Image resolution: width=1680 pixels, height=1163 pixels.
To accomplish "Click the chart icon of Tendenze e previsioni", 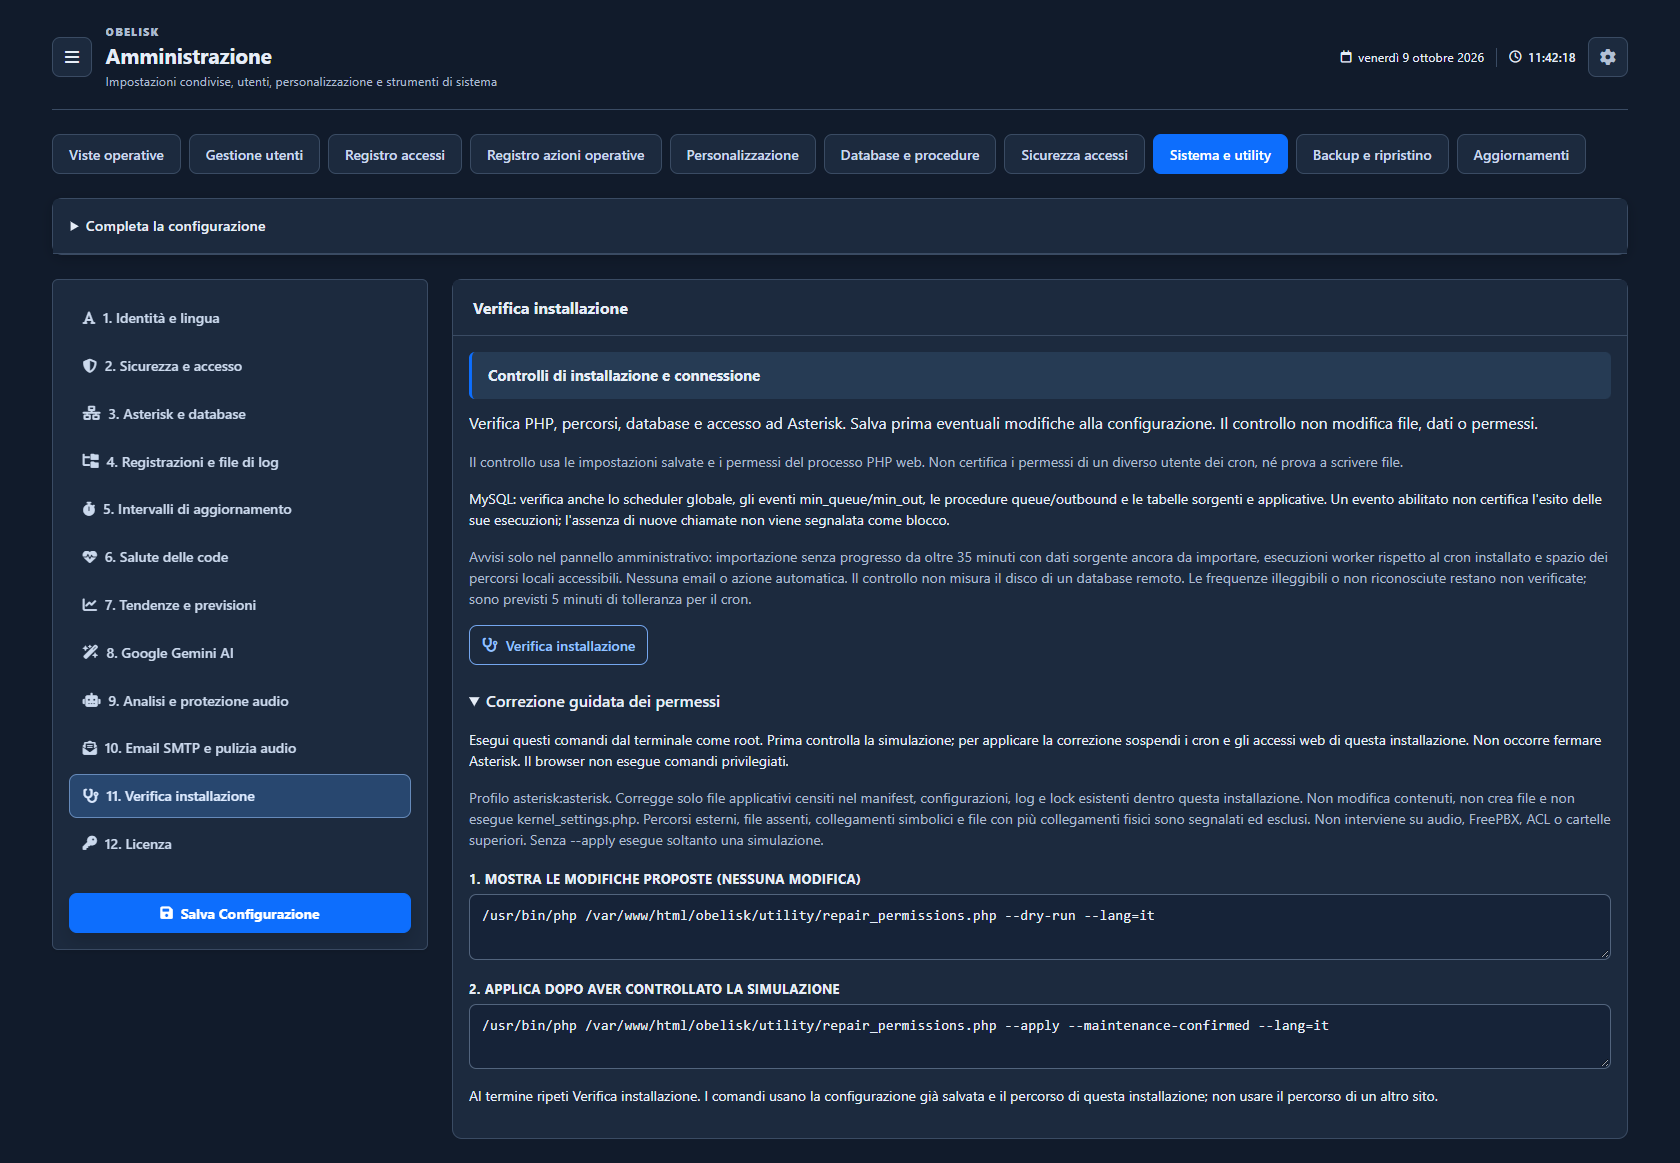I will click(90, 605).
